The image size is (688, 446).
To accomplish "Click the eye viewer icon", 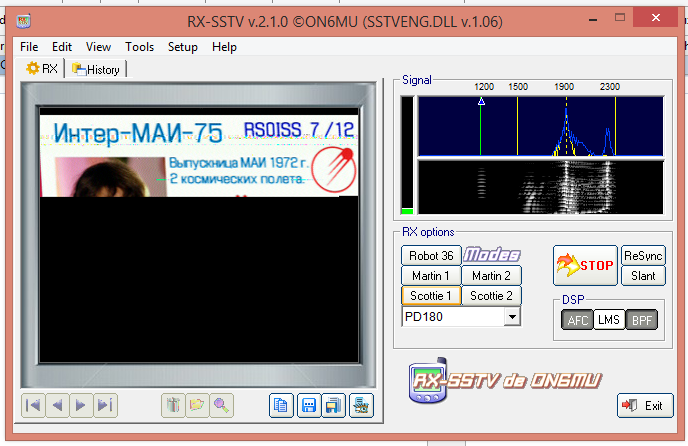I will [x=362, y=405].
